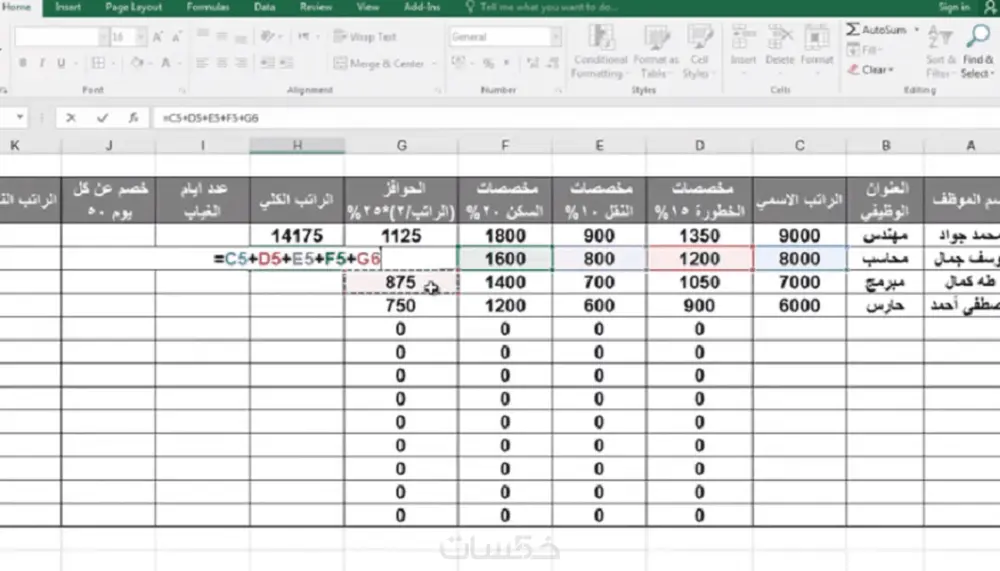Click Increase Font Size icon
The image size is (1000, 571).
tap(158, 37)
